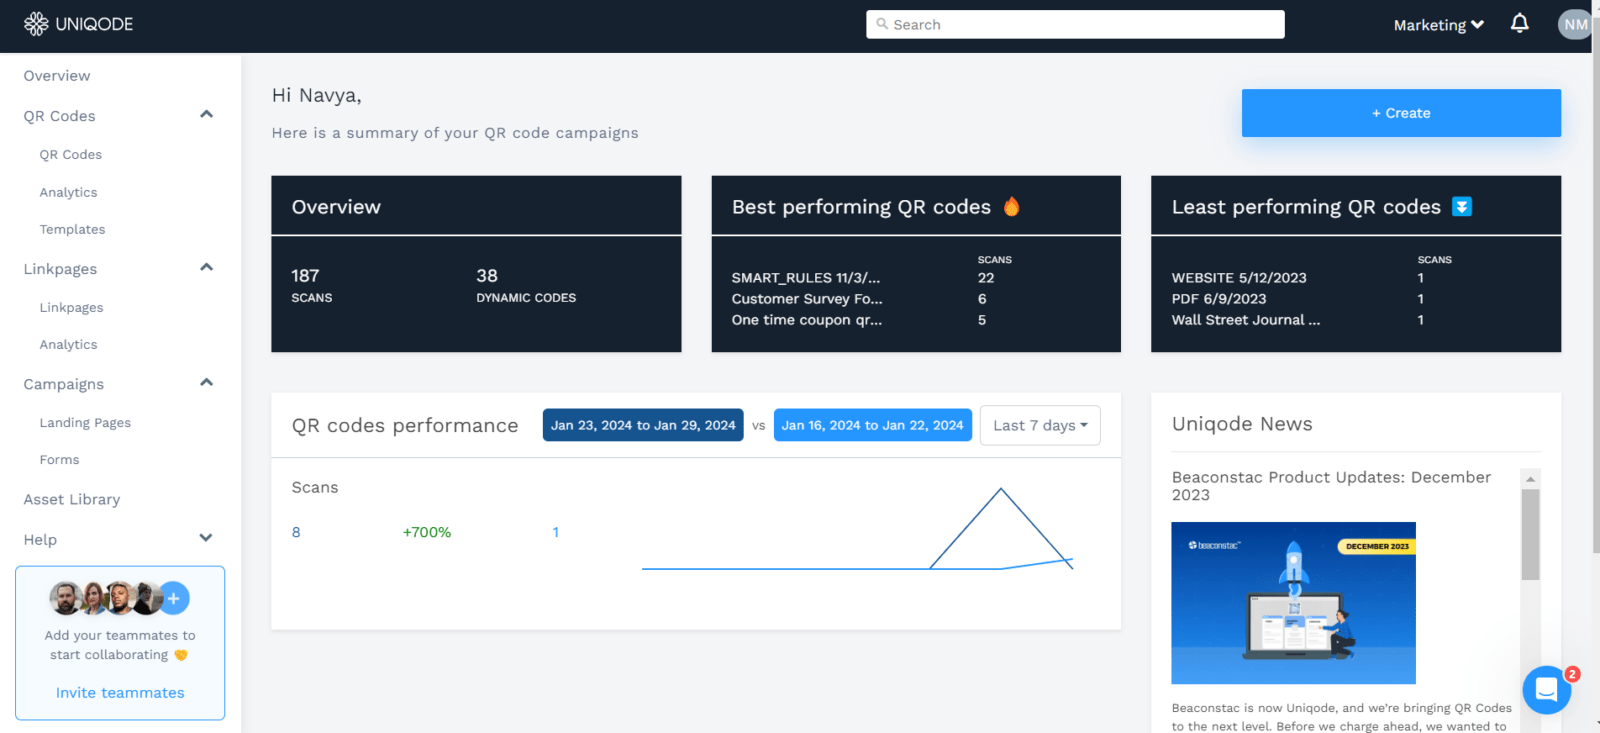Go to Templates in the sidebar

coord(72,229)
